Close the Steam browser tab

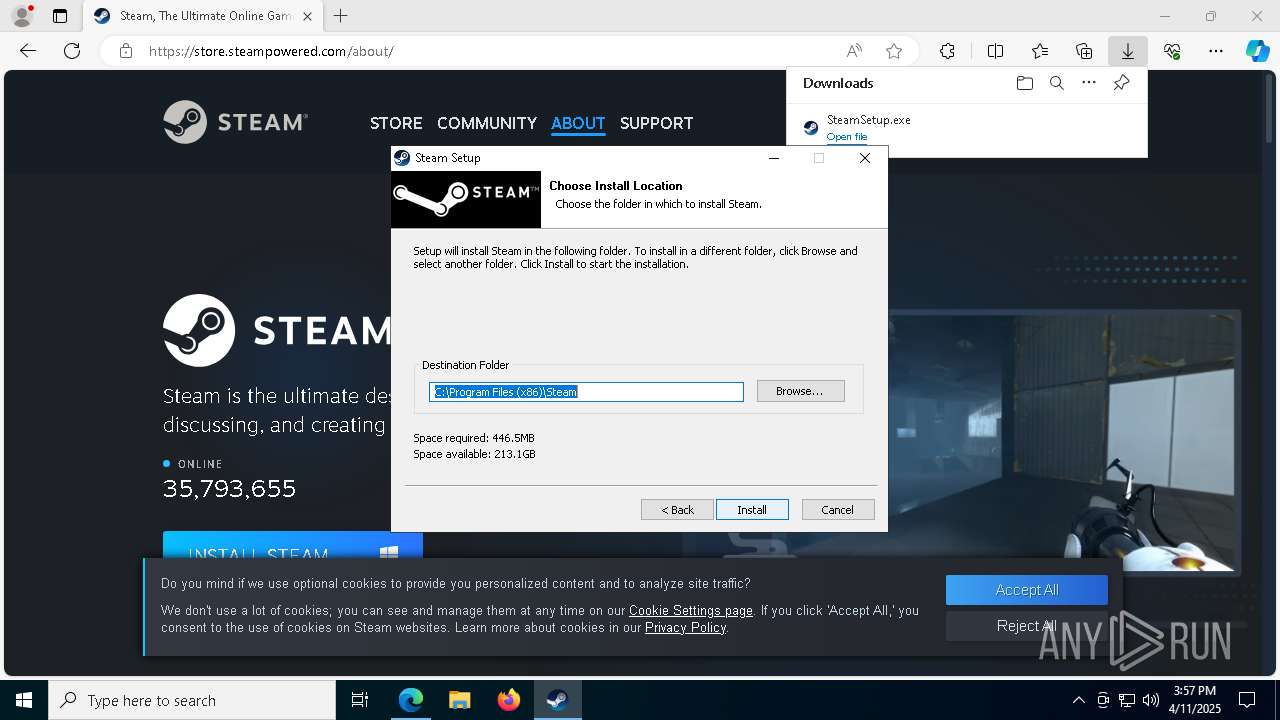click(x=307, y=16)
